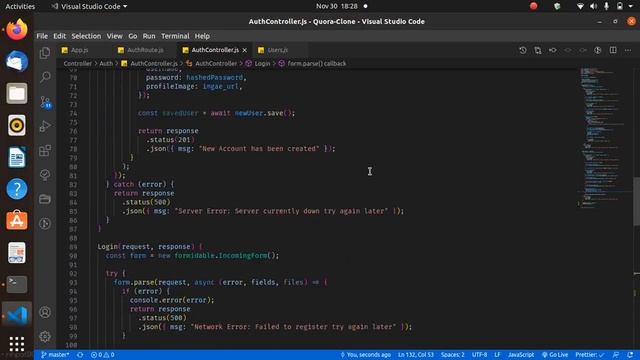
Task: Open notifications bell in status bar
Action: [x=630, y=355]
